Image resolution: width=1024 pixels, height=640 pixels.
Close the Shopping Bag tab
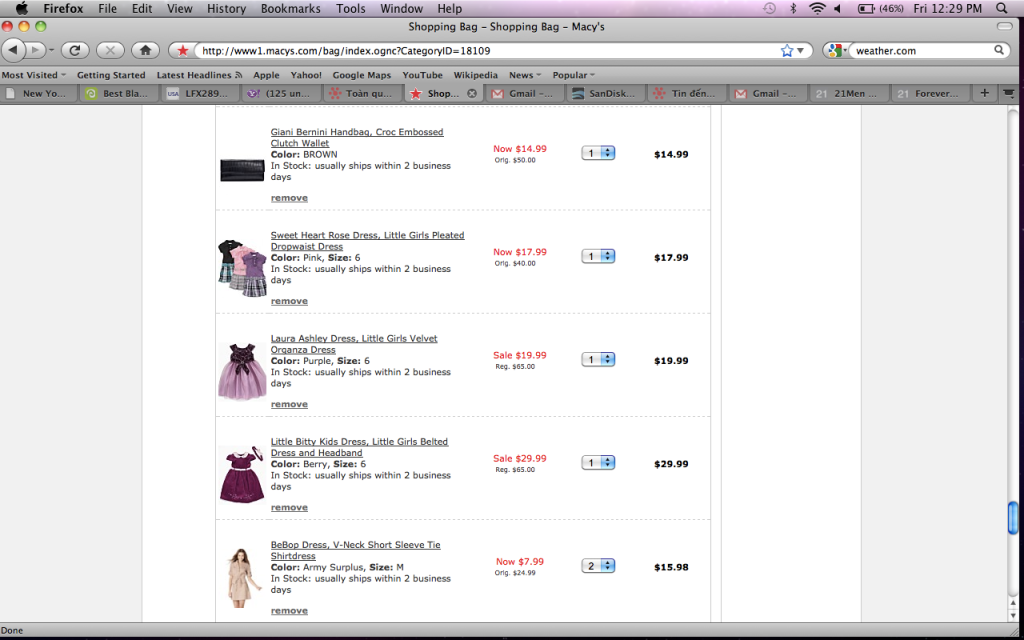[472, 93]
